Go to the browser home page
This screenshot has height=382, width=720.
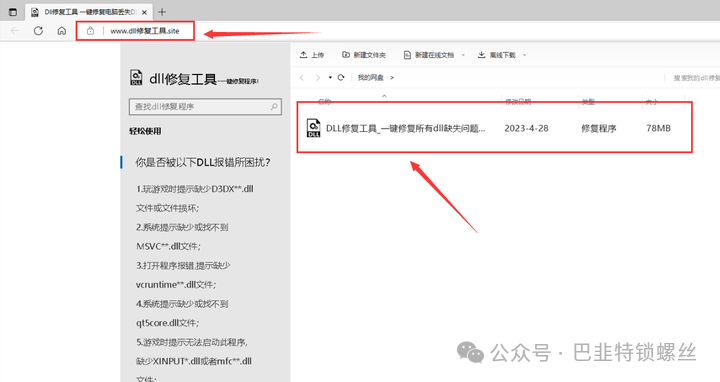click(x=62, y=31)
